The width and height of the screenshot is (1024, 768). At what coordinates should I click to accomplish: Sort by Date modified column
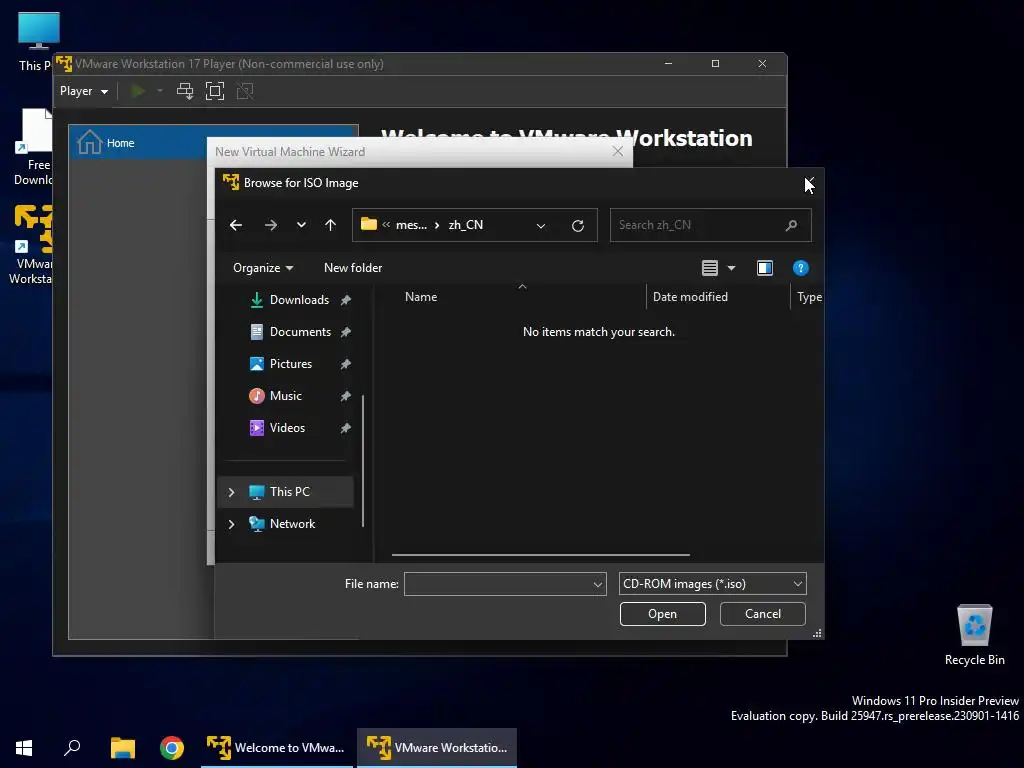coord(690,297)
